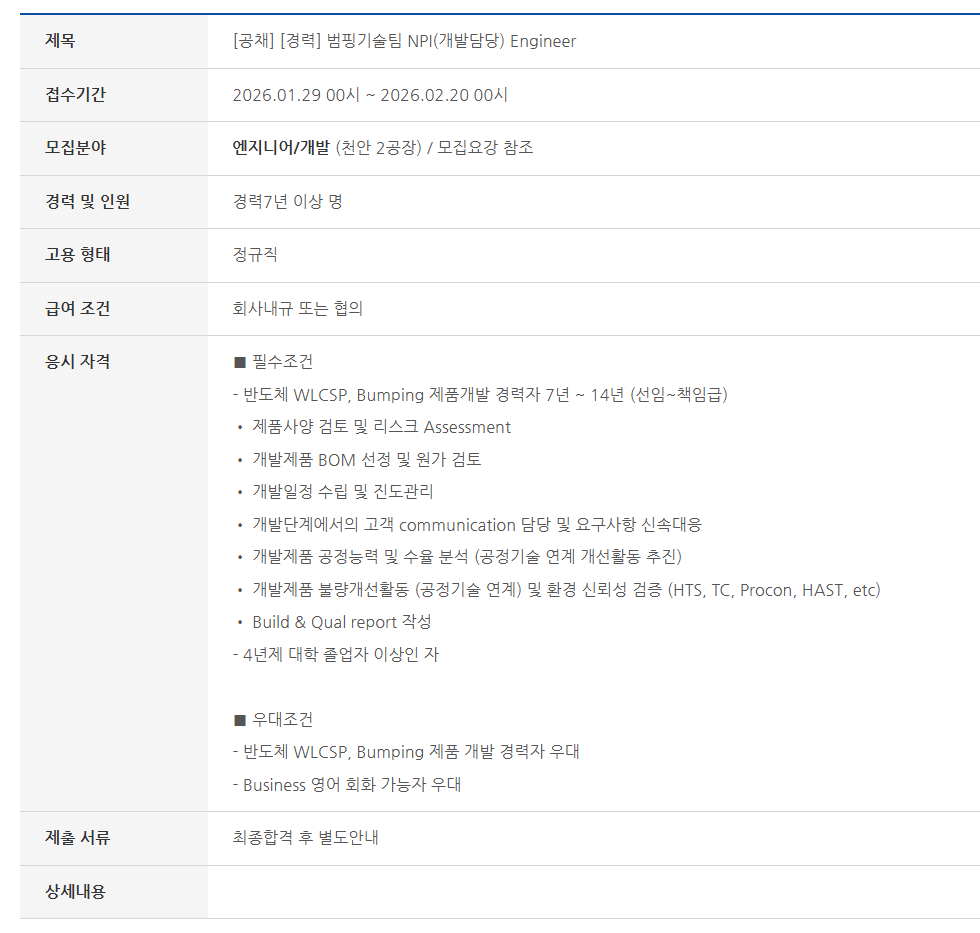
Task: Click the 제목 row header
Action: pyautogui.click(x=60, y=41)
